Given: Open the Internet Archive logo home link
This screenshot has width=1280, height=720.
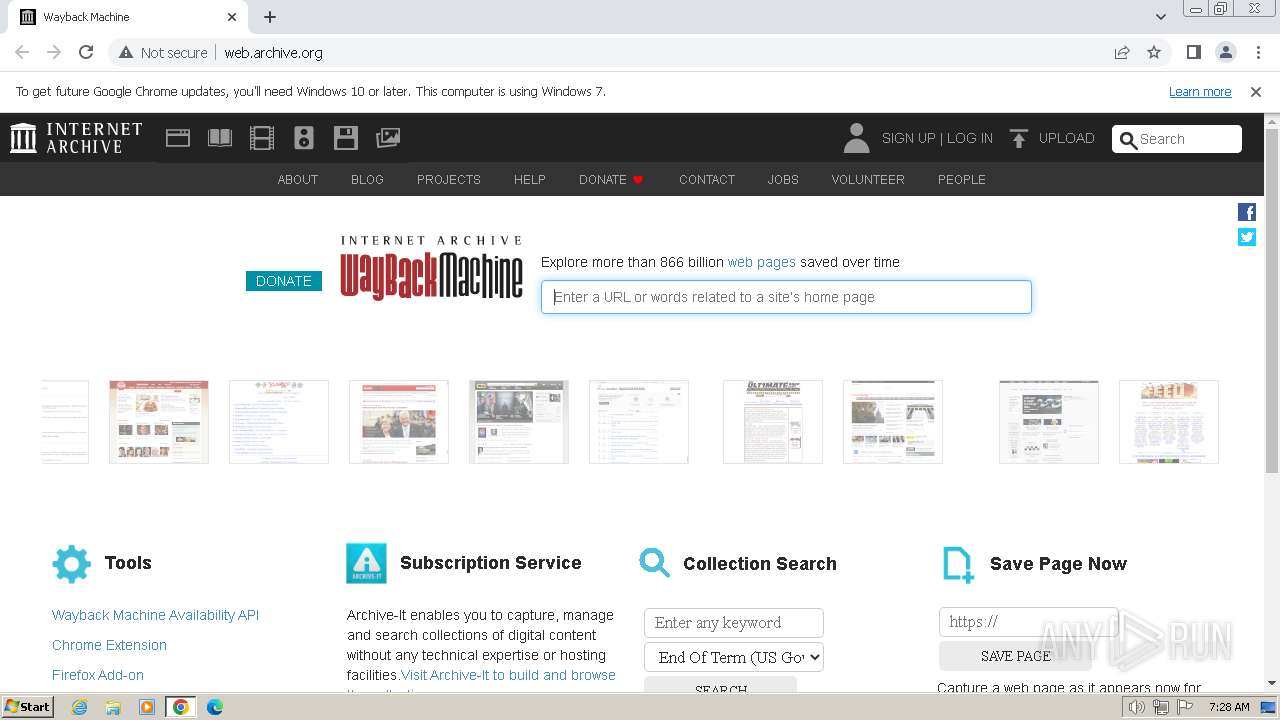Looking at the screenshot, I should [76, 138].
